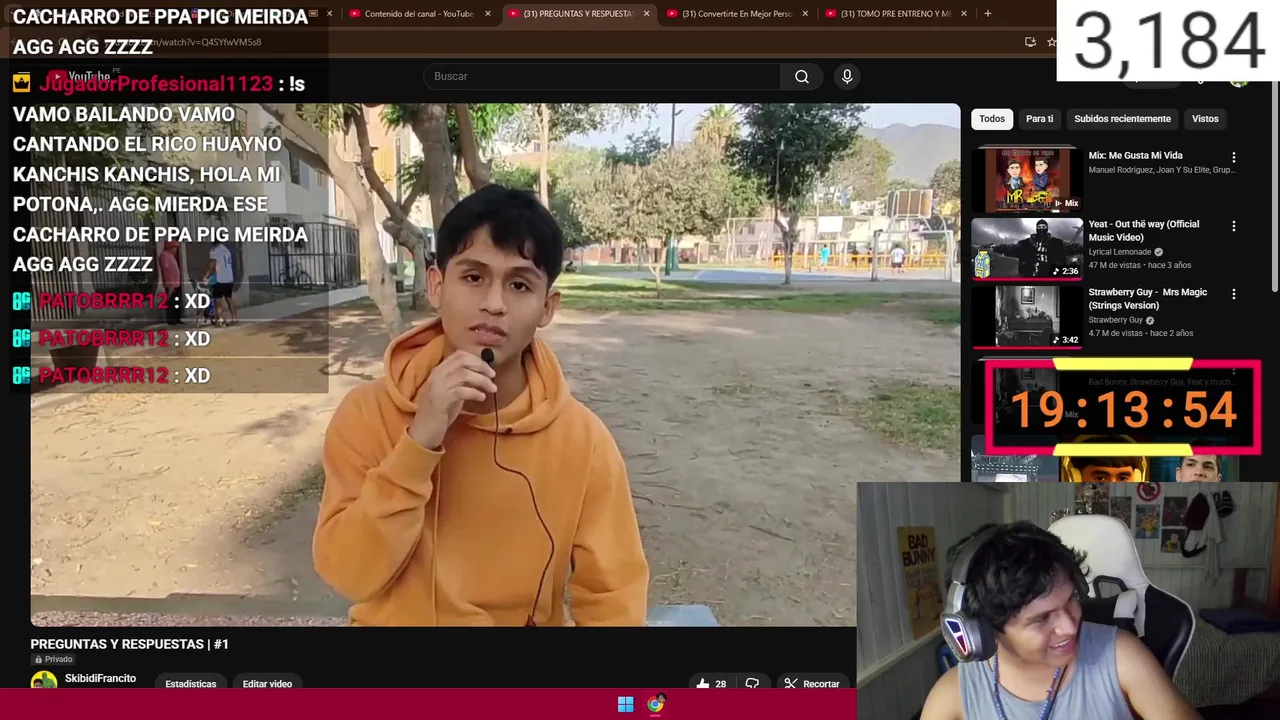The image size is (1280, 720).
Task: Click the Strawberry Guy - Mrs Magic title
Action: click(1148, 299)
